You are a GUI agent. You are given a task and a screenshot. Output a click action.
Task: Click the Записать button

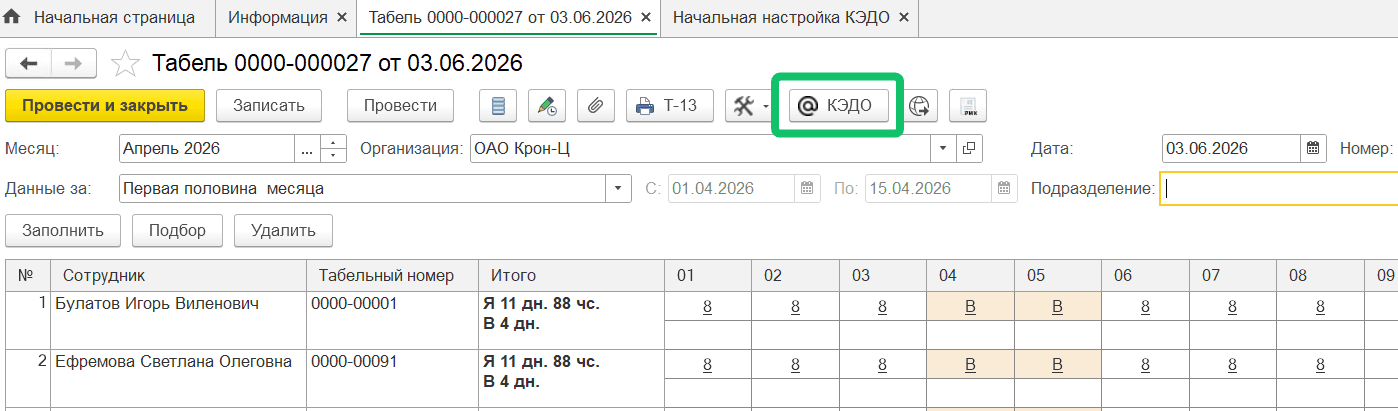[x=269, y=105]
